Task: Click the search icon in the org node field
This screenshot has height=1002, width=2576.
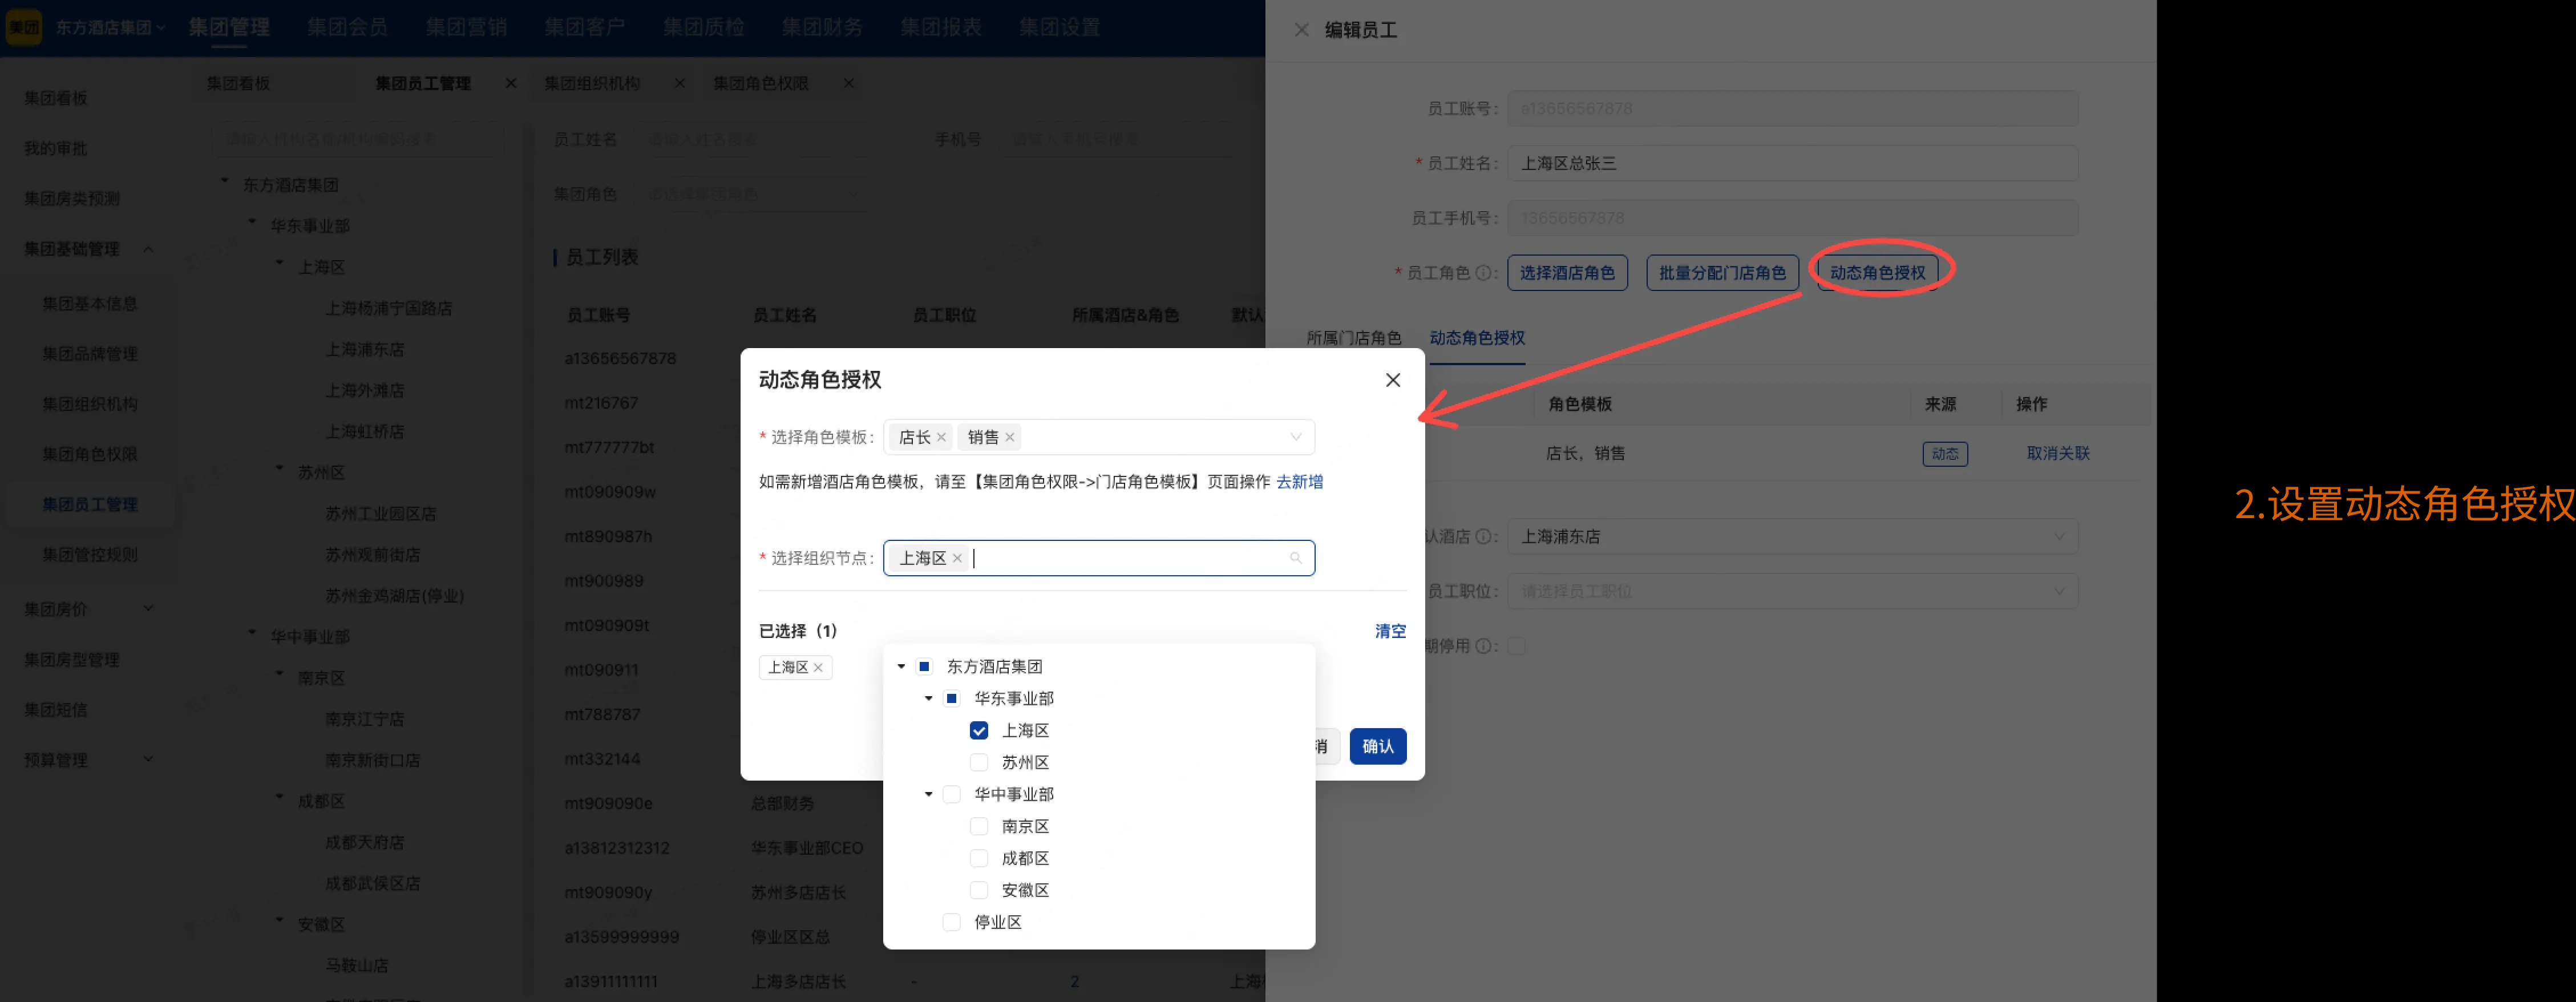Action: (x=1296, y=558)
